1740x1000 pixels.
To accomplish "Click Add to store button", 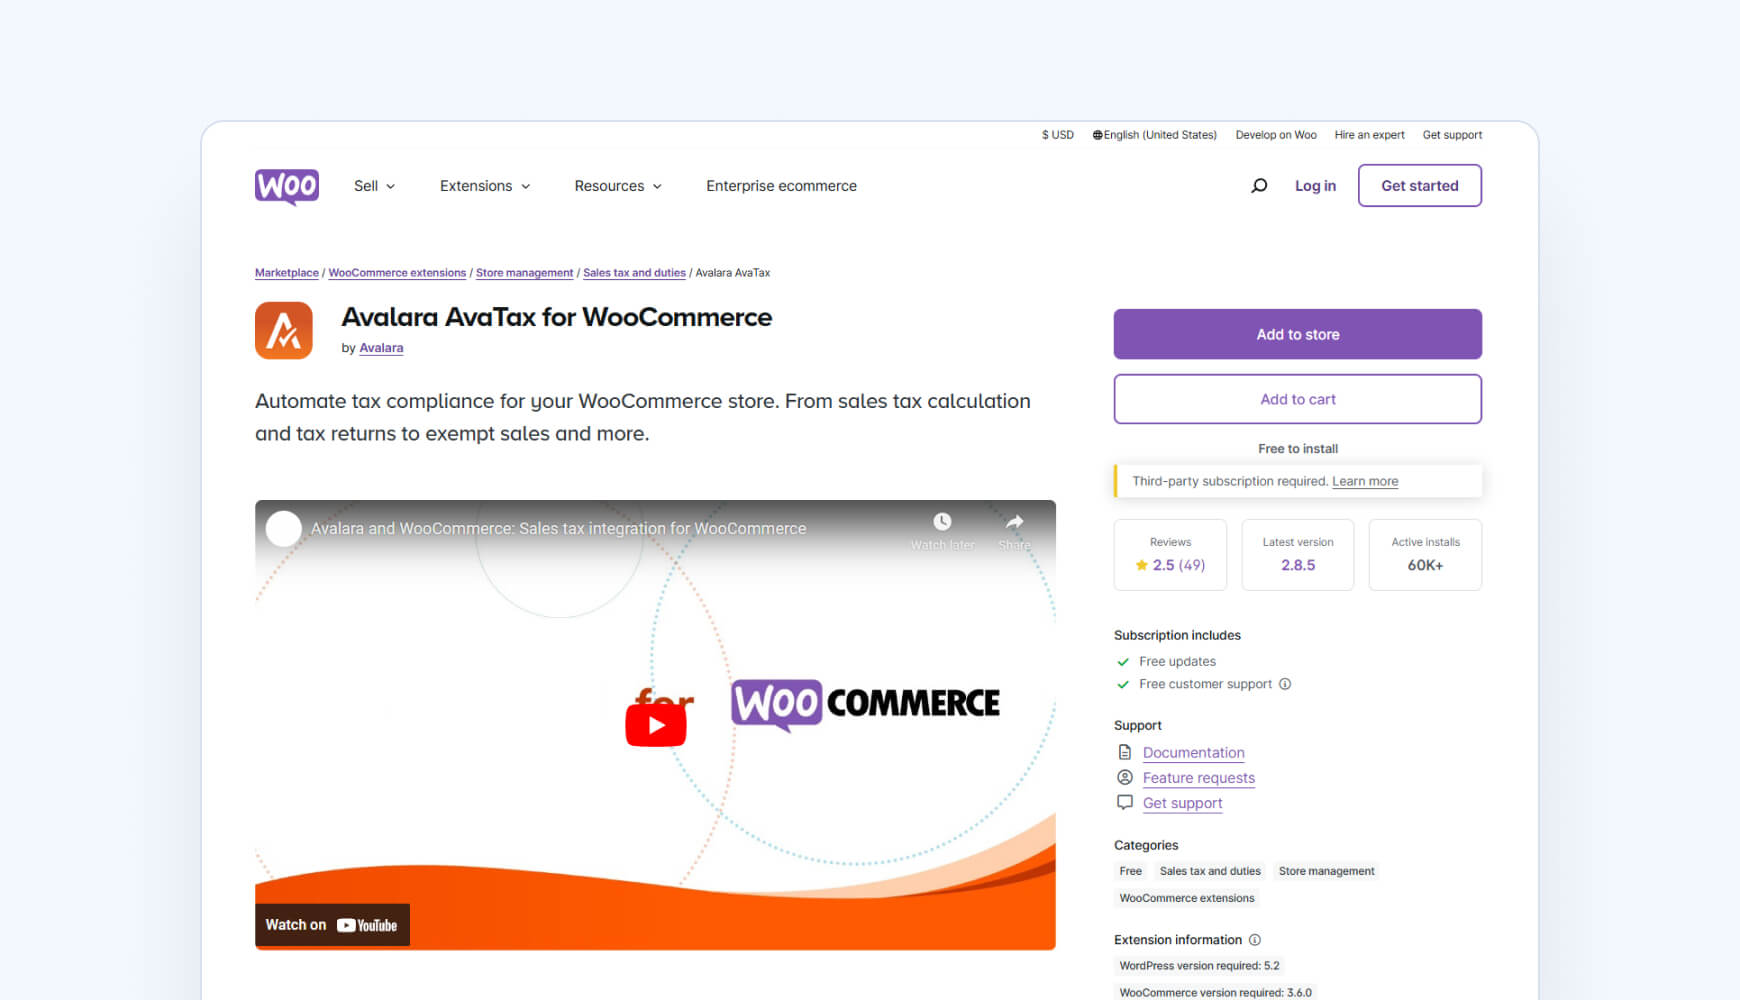I will click(x=1298, y=334).
